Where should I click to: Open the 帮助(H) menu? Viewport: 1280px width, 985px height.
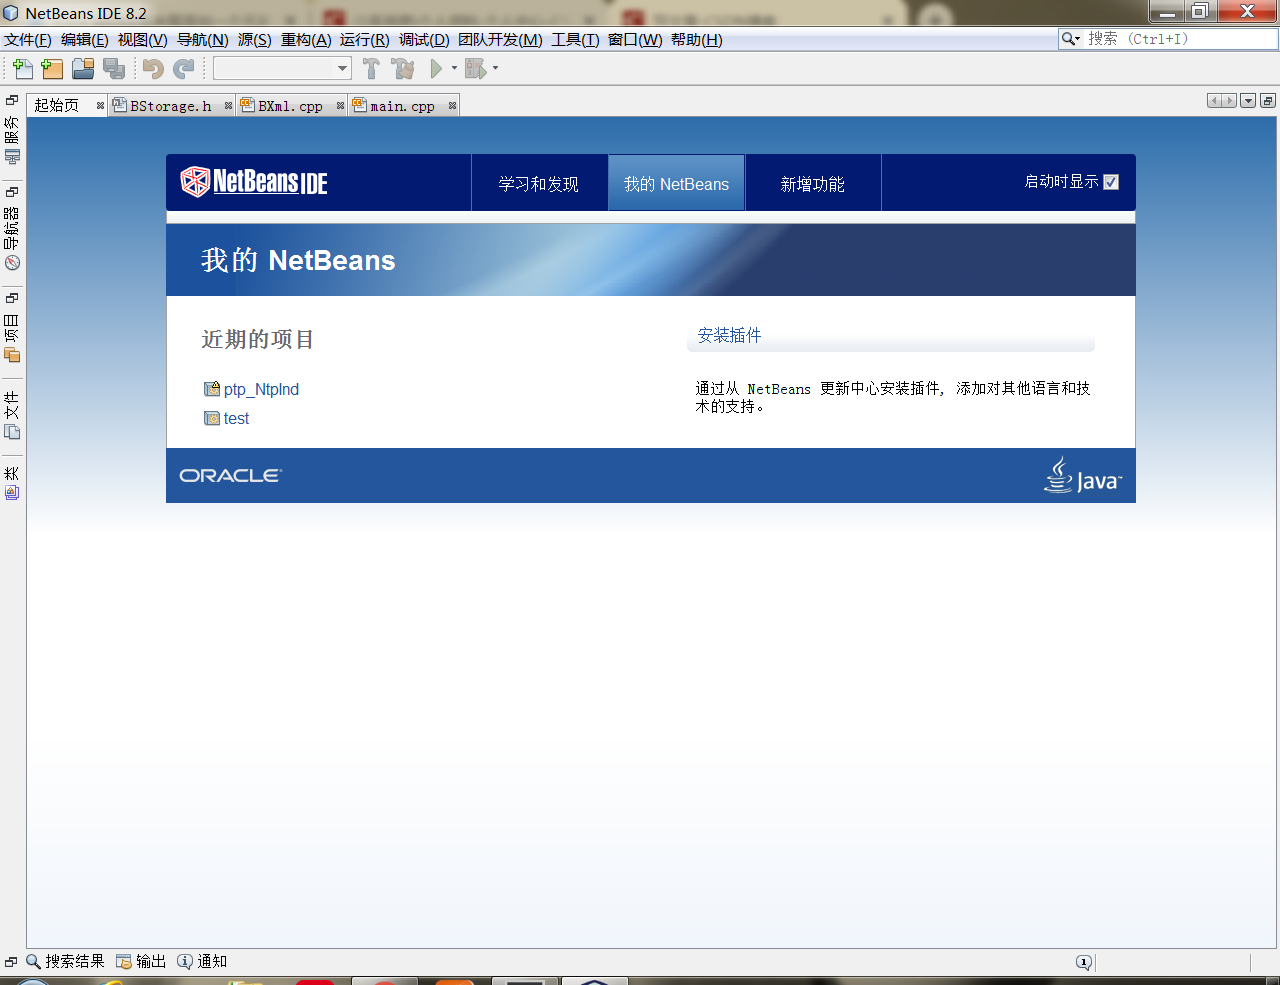pyautogui.click(x=697, y=40)
